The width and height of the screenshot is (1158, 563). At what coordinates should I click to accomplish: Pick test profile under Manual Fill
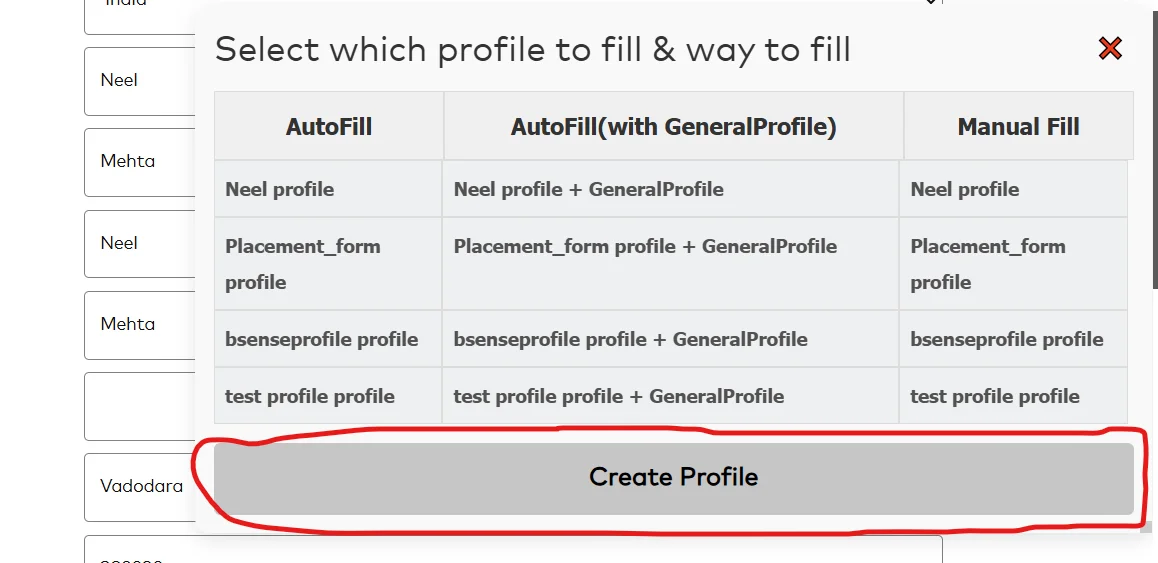pyautogui.click(x=994, y=396)
